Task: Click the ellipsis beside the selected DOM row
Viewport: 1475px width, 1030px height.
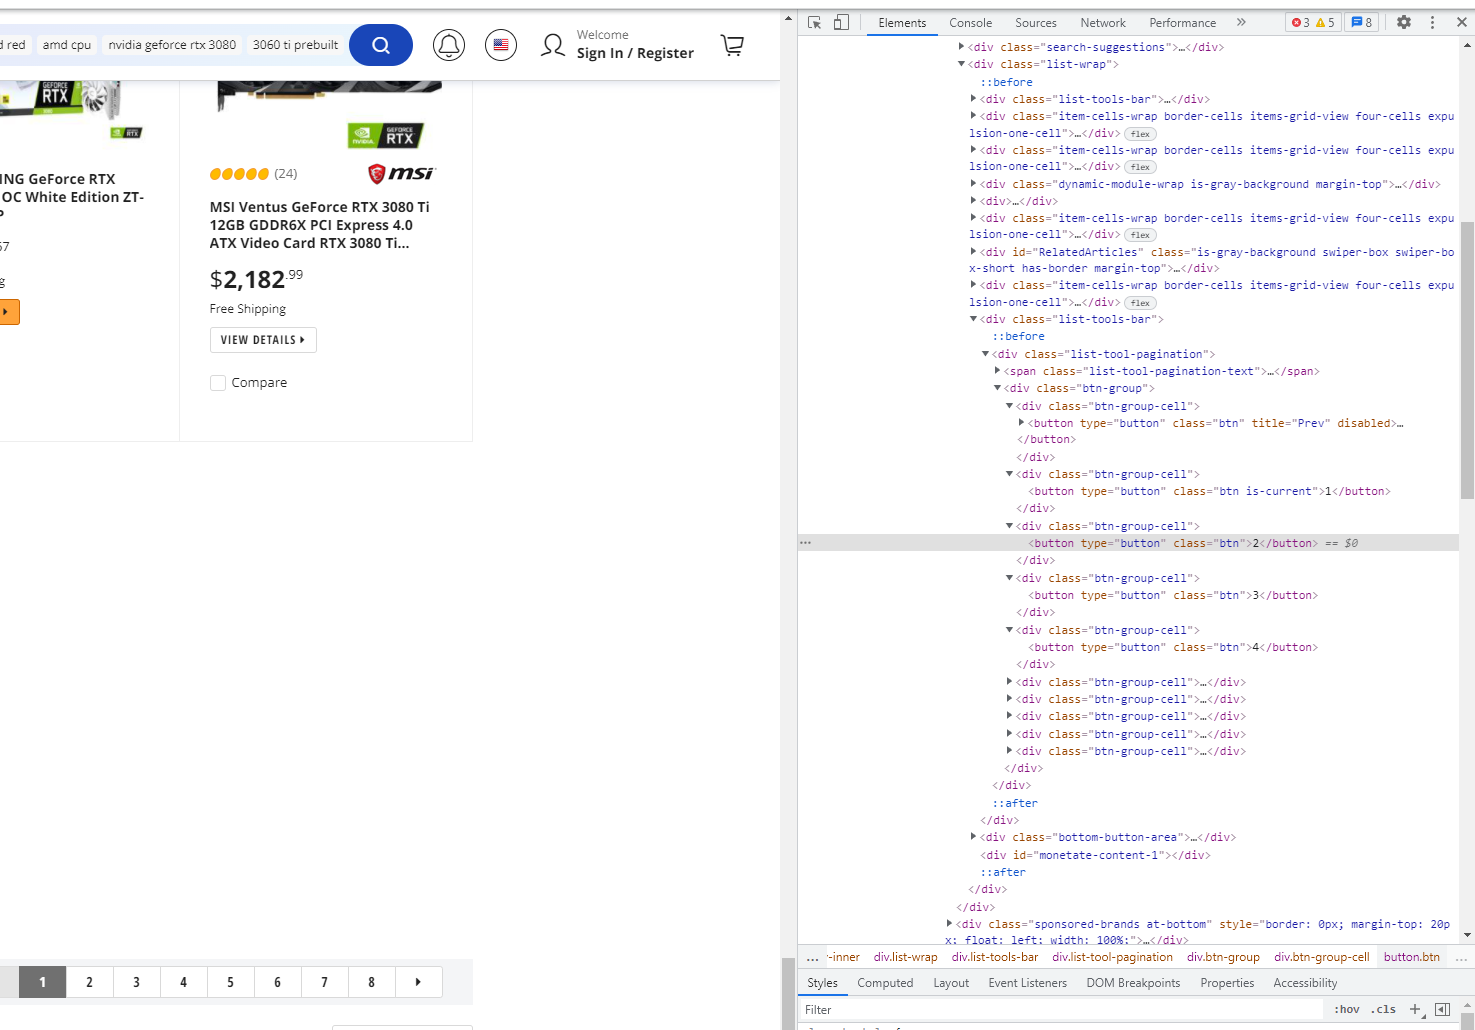Action: pos(805,543)
